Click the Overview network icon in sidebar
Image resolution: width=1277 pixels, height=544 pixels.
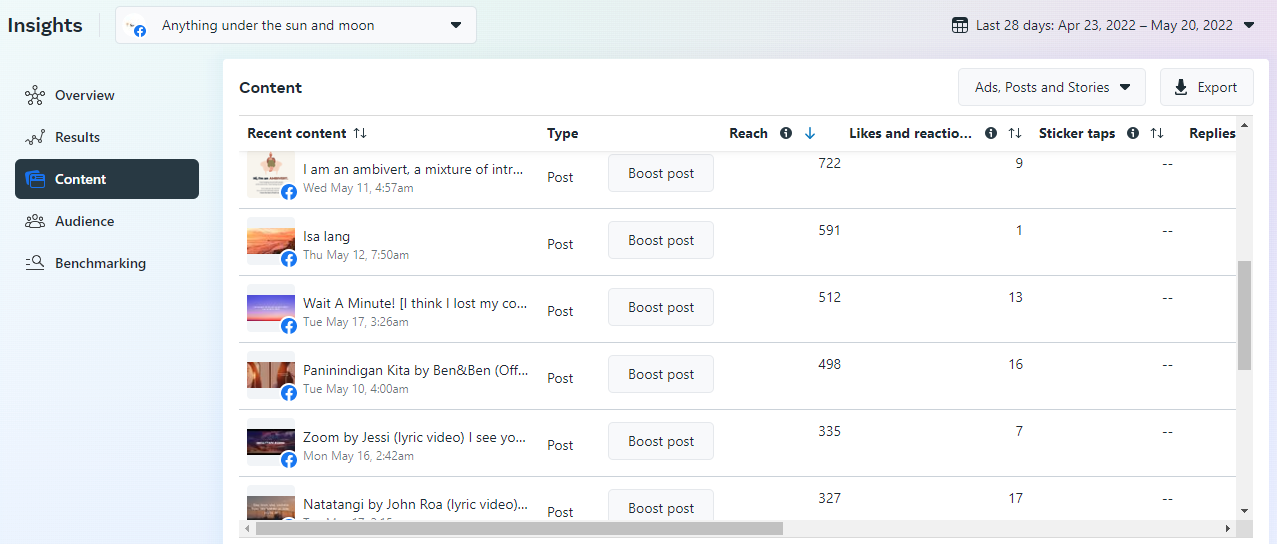coord(36,96)
